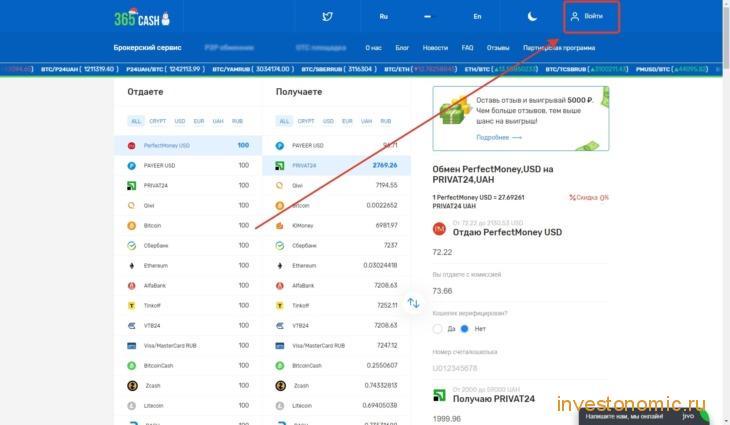730x425 pixels.
Task: Click BitcoinCash icon in Получаете list
Action: 280,366
